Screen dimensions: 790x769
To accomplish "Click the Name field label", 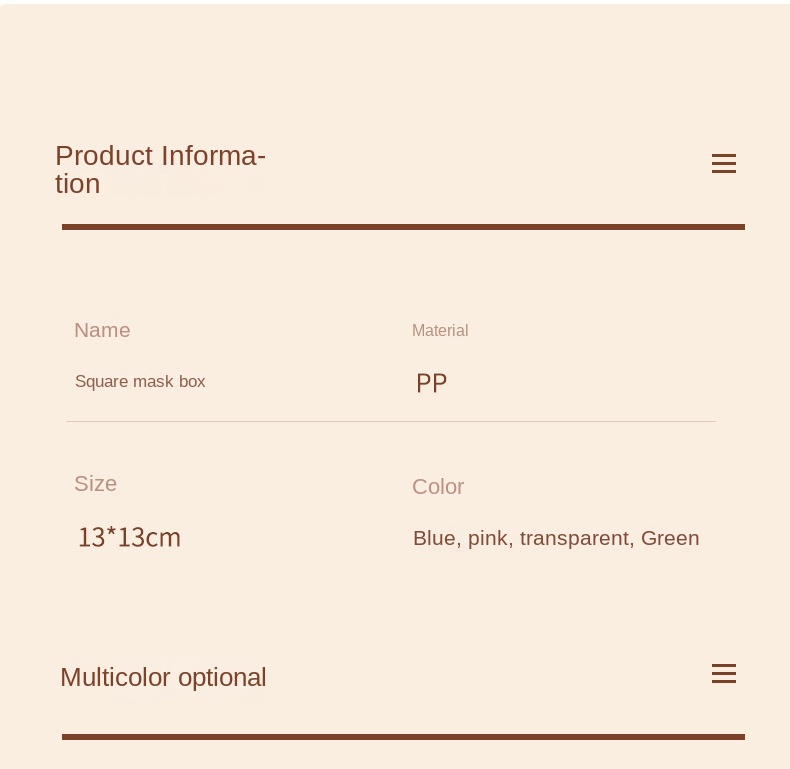I will [x=102, y=330].
